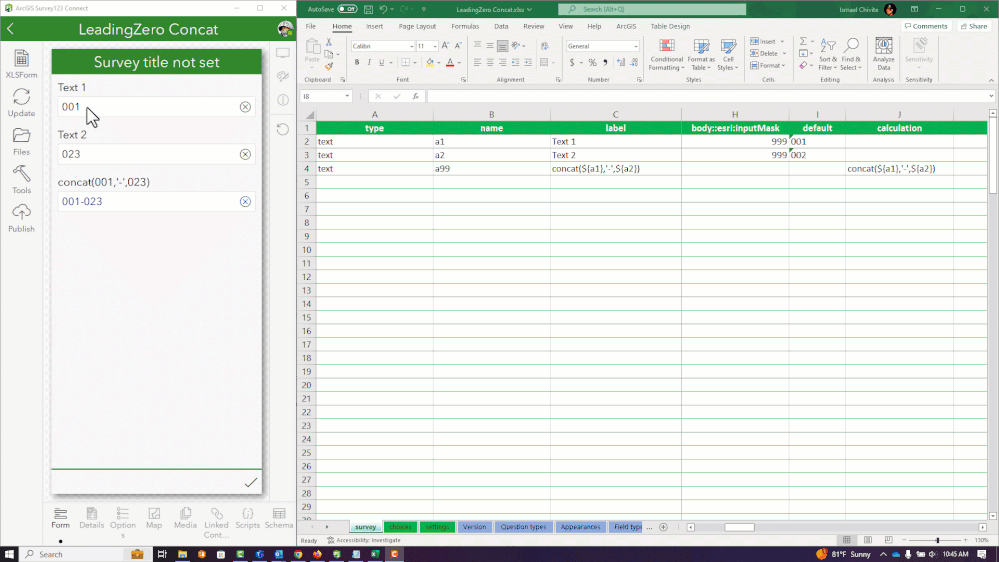
Task: Submit survey with the checkmark button
Action: 250,482
